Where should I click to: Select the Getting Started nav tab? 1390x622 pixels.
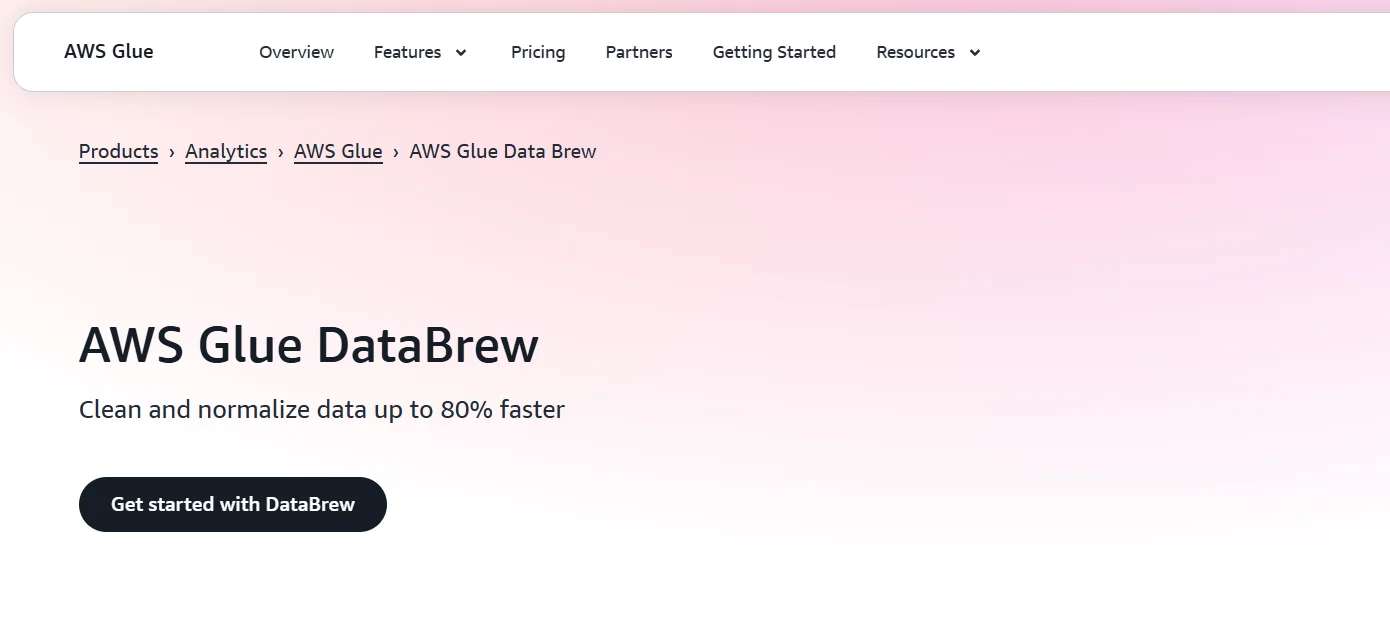(774, 52)
